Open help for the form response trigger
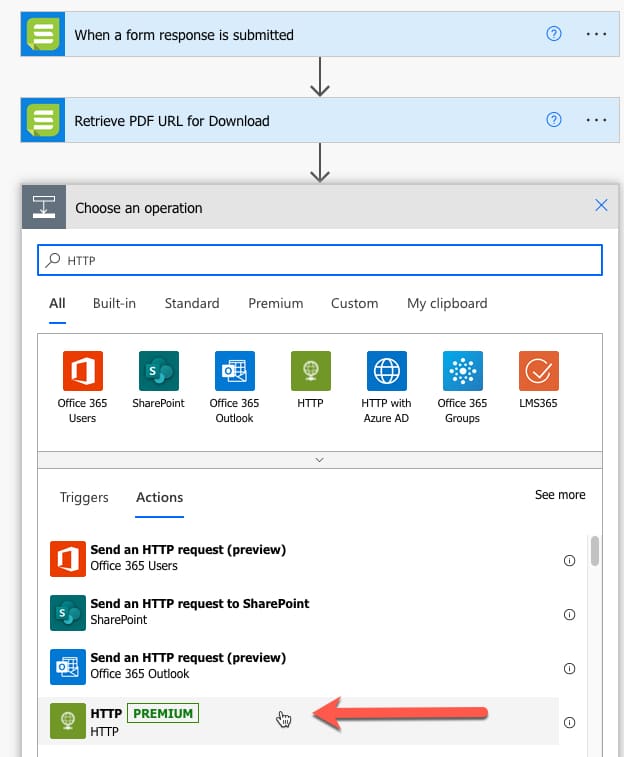The image size is (624, 757). [x=554, y=34]
